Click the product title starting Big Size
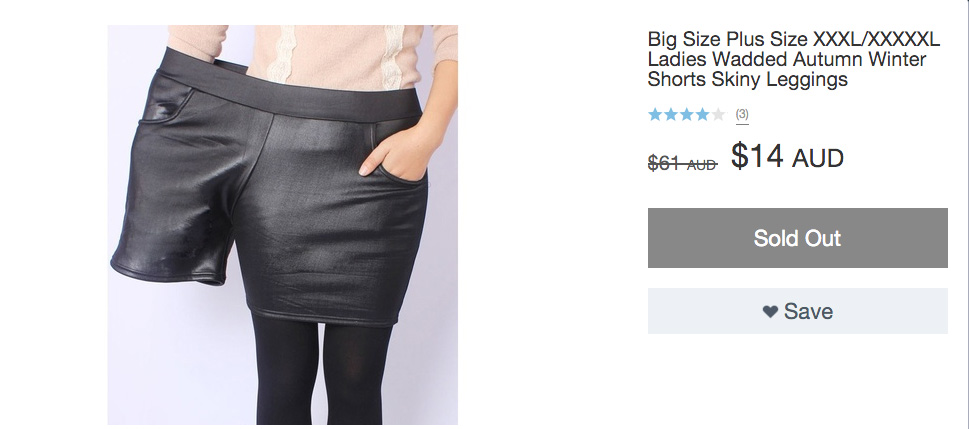Image resolution: width=969 pixels, height=429 pixels. 793,59
